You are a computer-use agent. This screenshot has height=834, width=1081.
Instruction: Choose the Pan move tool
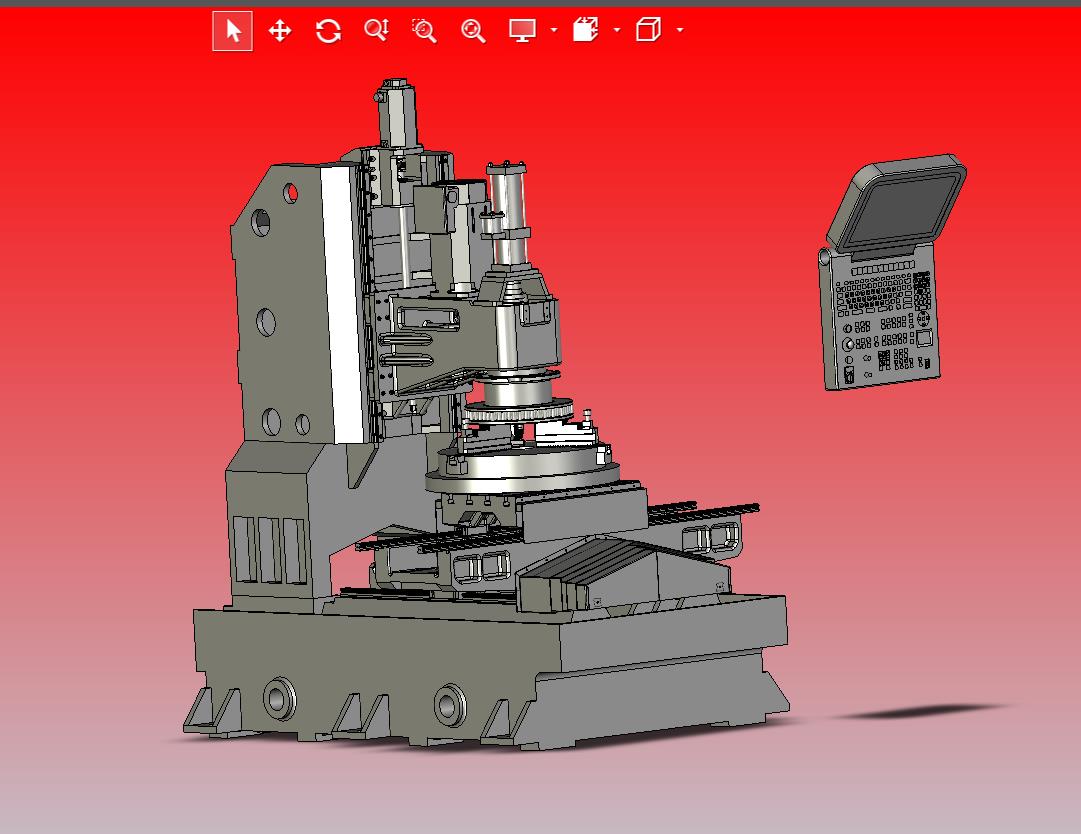pos(280,31)
